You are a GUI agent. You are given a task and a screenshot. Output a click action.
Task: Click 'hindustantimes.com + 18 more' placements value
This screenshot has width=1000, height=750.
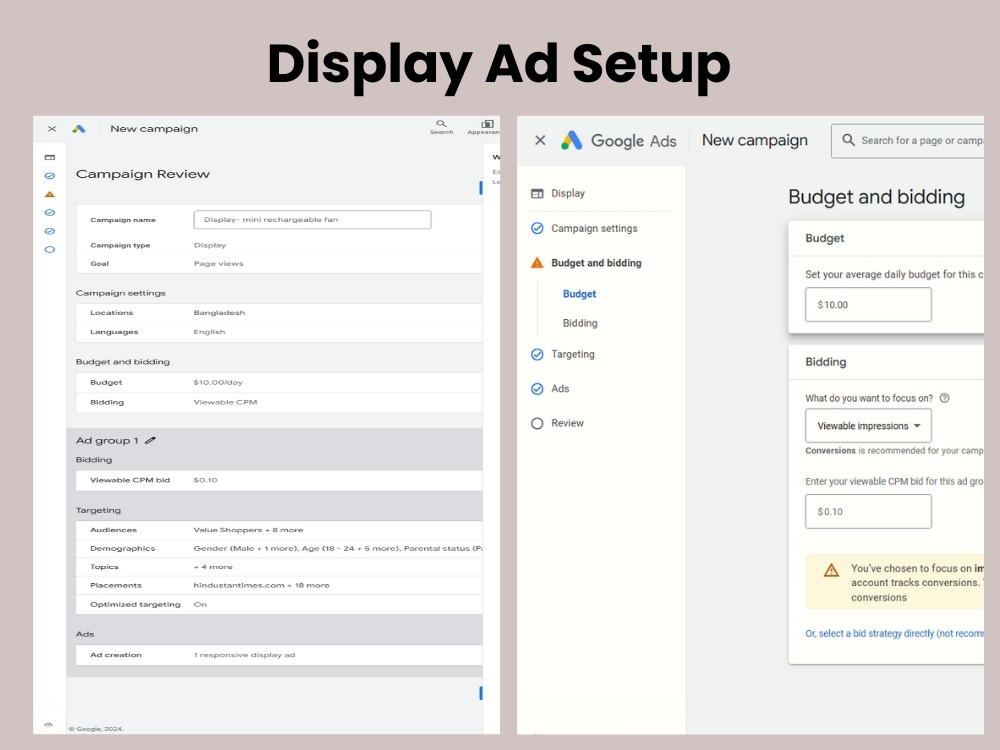(261, 585)
